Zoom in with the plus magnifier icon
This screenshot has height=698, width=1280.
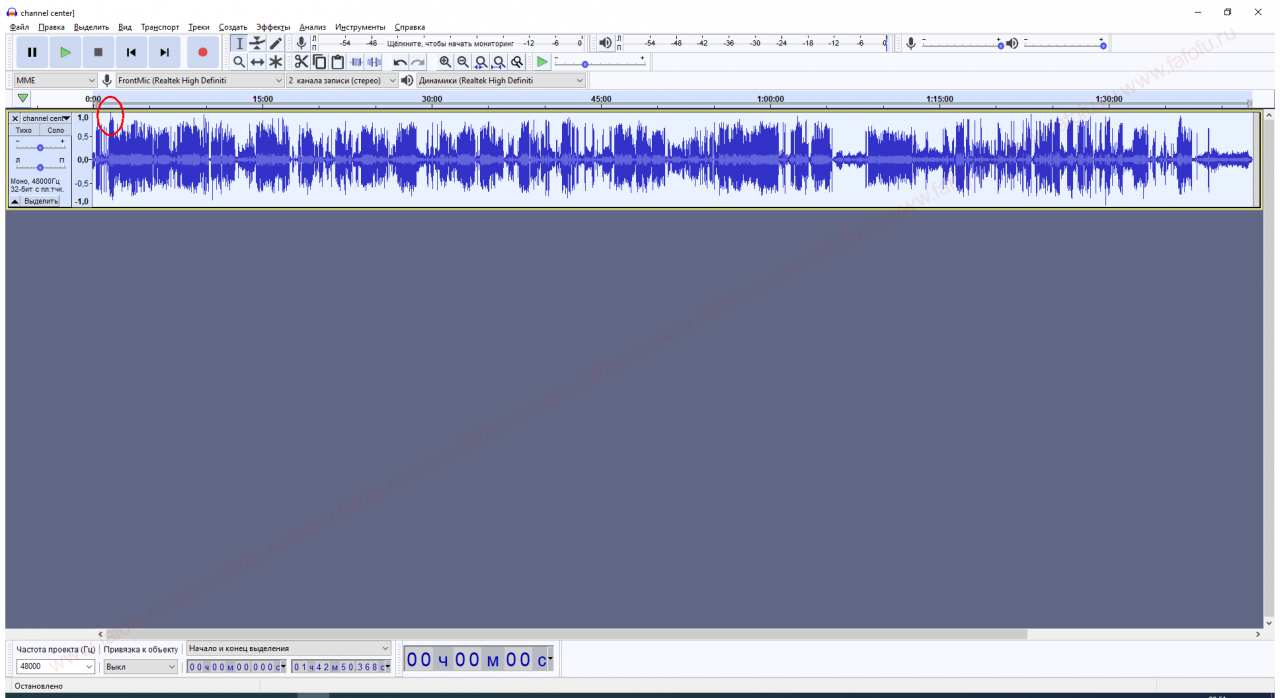445,62
